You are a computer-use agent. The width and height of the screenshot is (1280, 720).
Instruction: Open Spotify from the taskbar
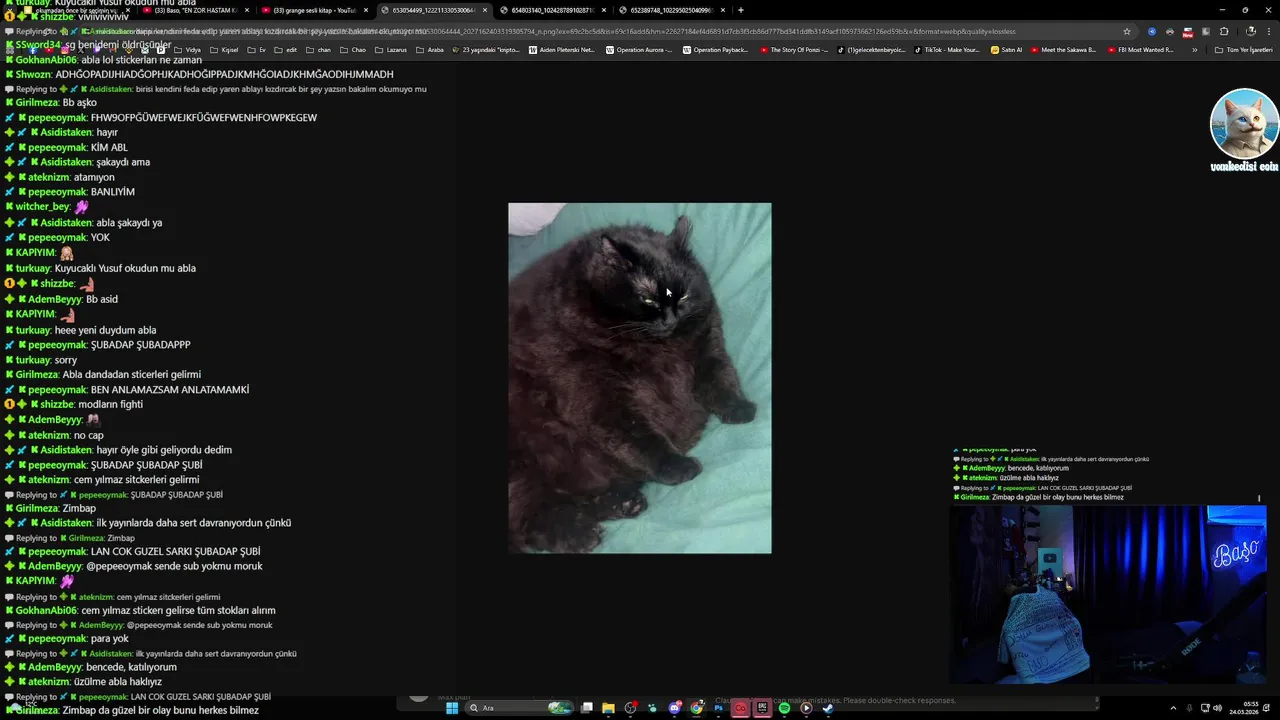click(x=784, y=708)
